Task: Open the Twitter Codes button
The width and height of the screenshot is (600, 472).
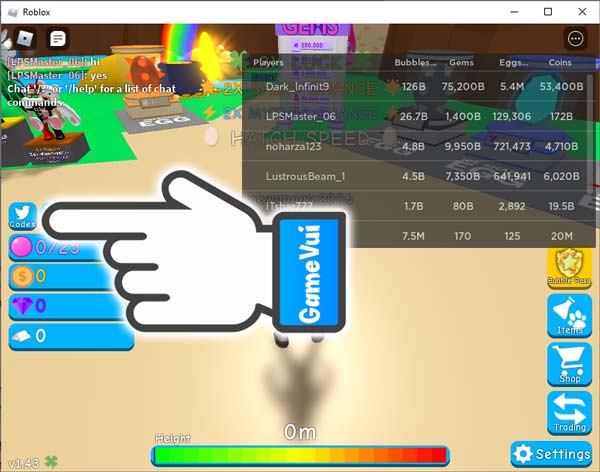Action: [x=22, y=217]
